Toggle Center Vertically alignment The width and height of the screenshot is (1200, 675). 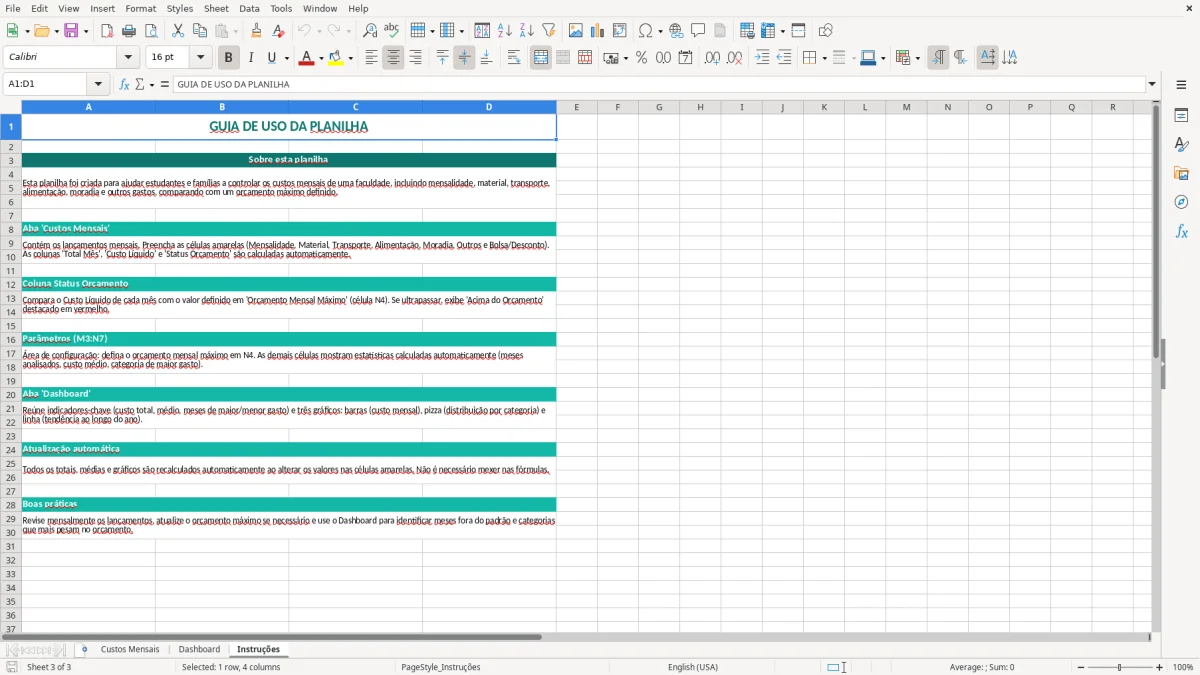(464, 58)
